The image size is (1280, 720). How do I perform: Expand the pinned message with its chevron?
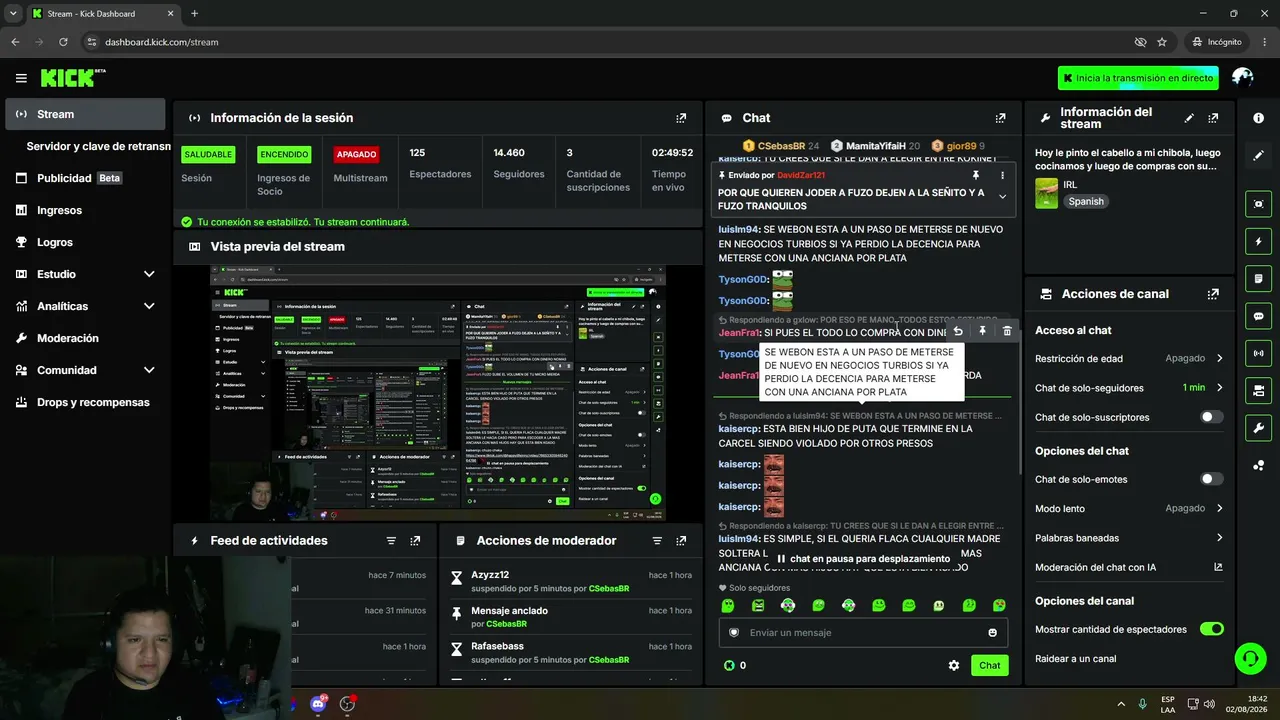[x=1002, y=197]
